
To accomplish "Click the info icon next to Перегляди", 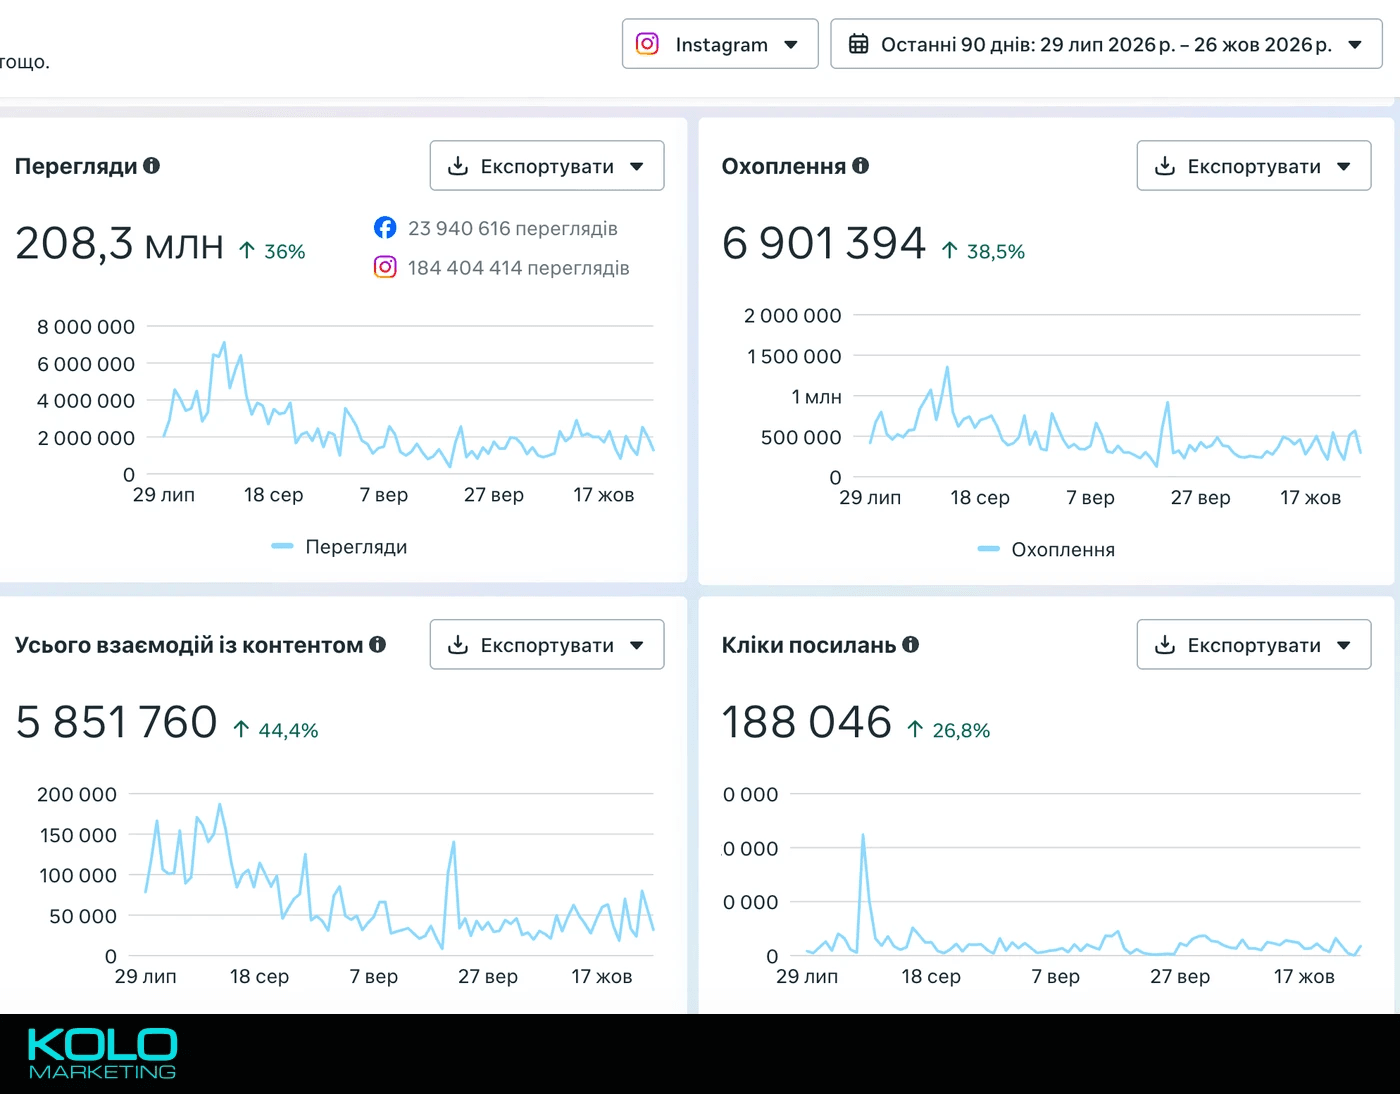I will 152,166.
